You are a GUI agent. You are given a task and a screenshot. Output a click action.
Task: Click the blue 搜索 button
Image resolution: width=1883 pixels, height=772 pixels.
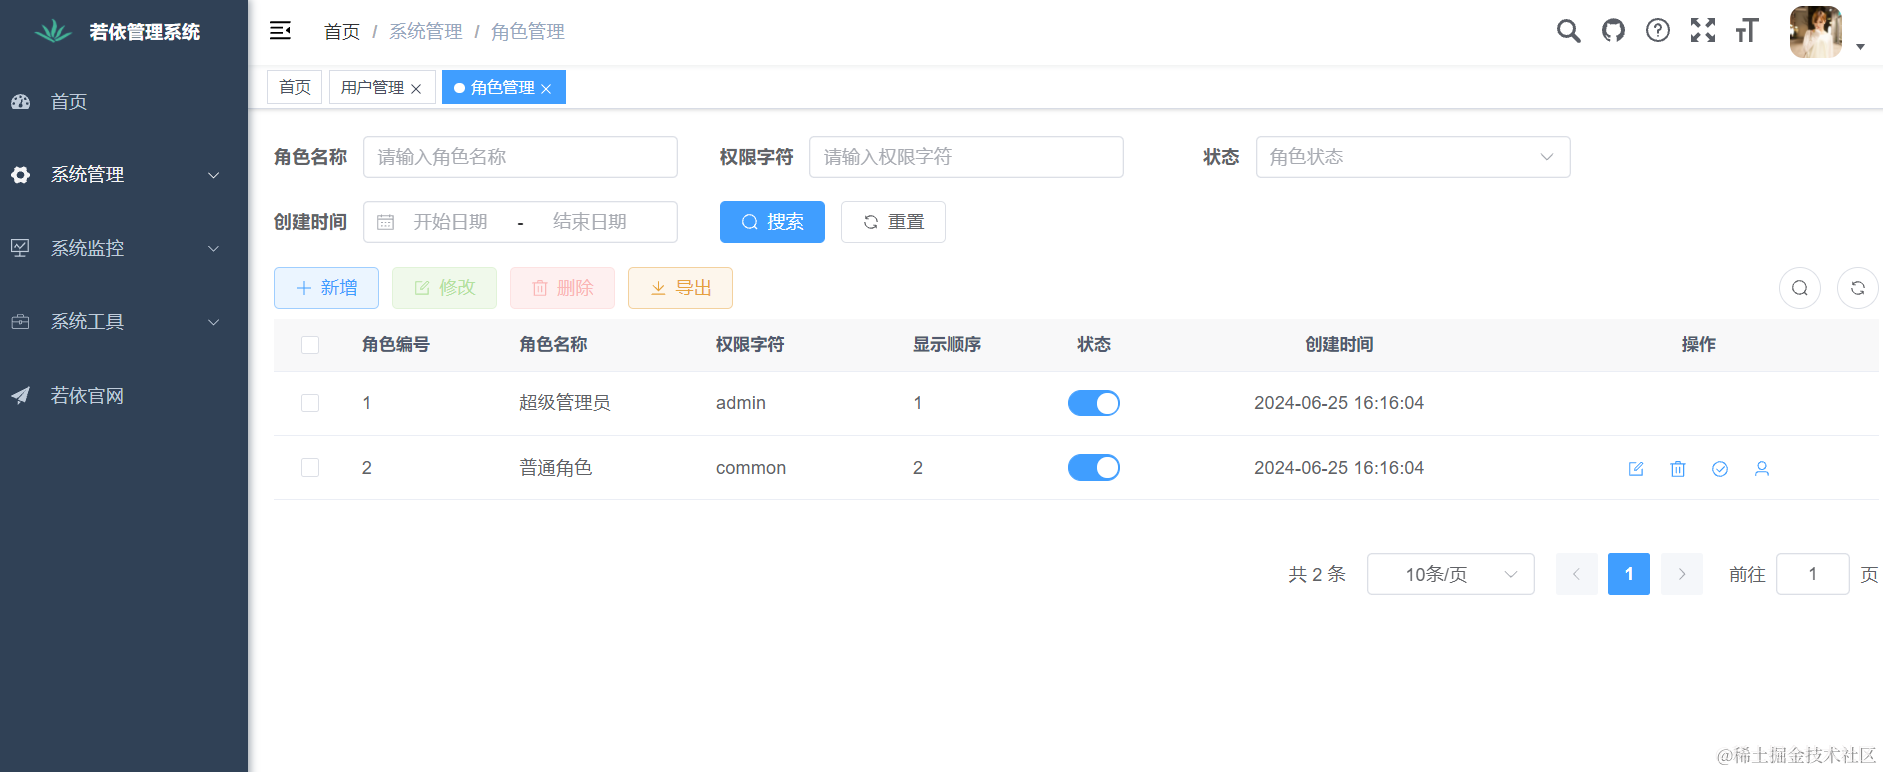[772, 222]
